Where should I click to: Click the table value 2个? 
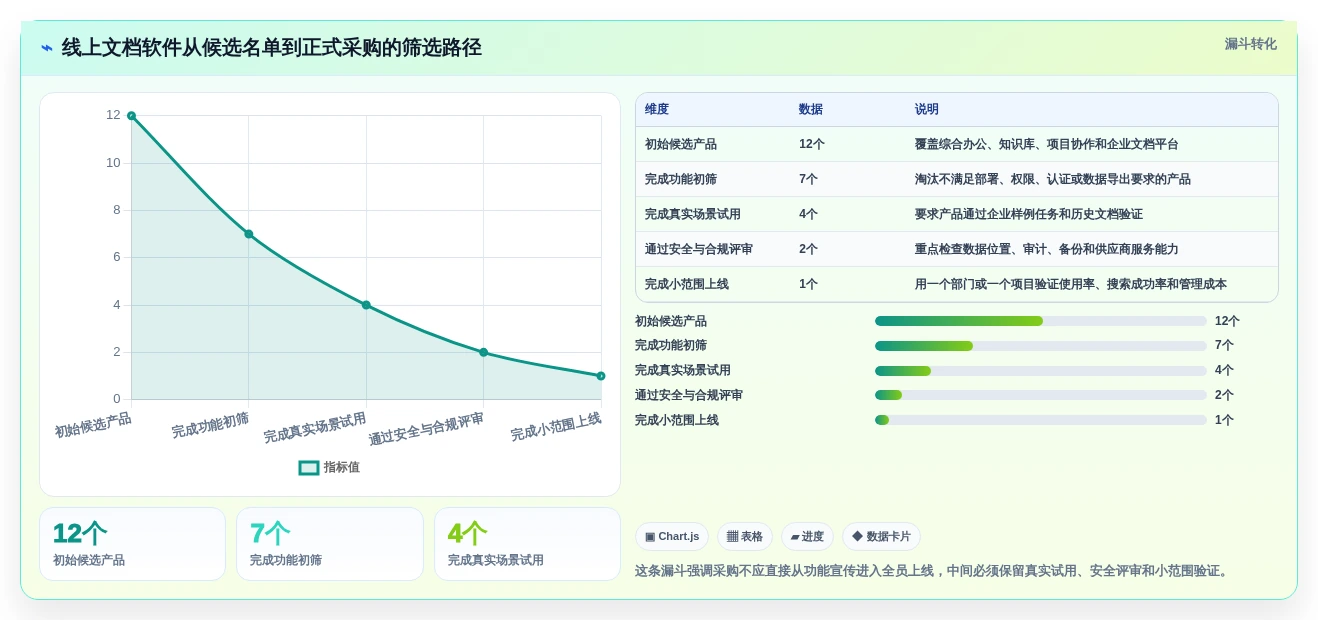[809, 250]
